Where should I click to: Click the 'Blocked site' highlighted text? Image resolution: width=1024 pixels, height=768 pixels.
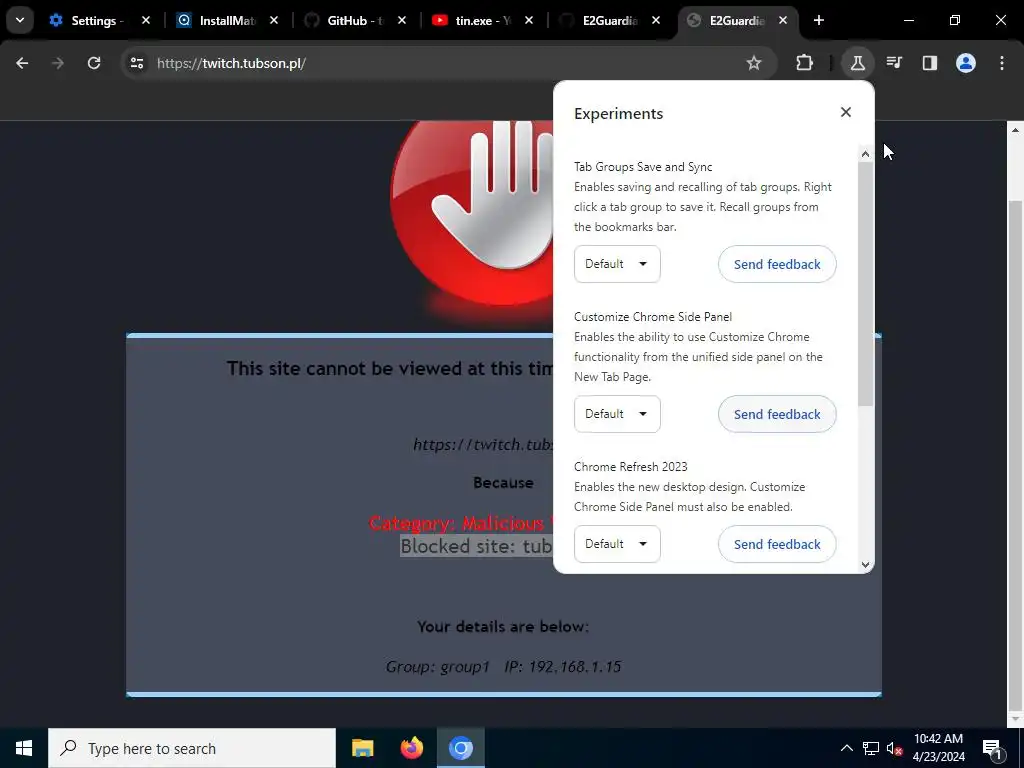tap(476, 546)
